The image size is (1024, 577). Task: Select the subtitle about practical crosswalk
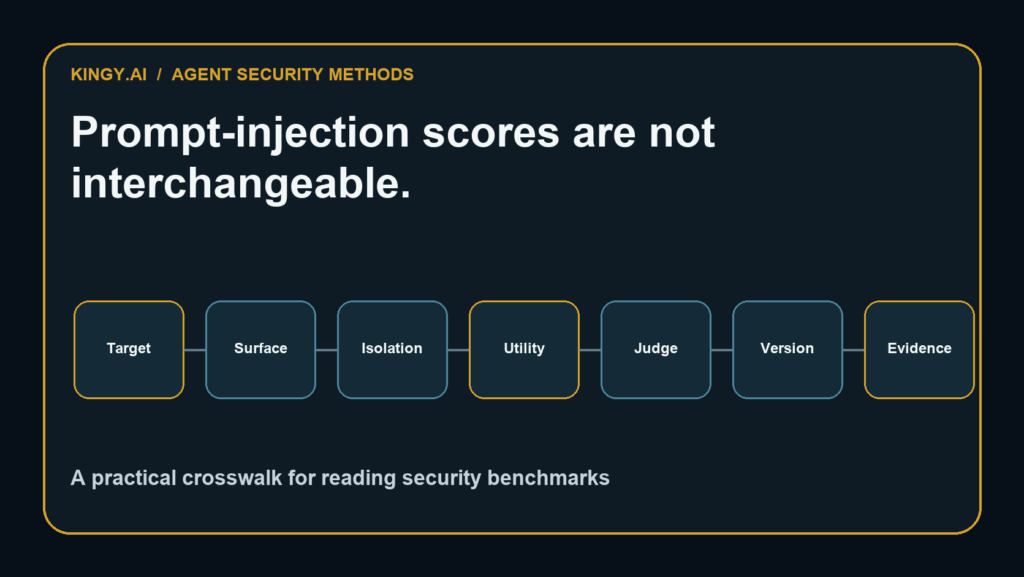(x=340, y=478)
